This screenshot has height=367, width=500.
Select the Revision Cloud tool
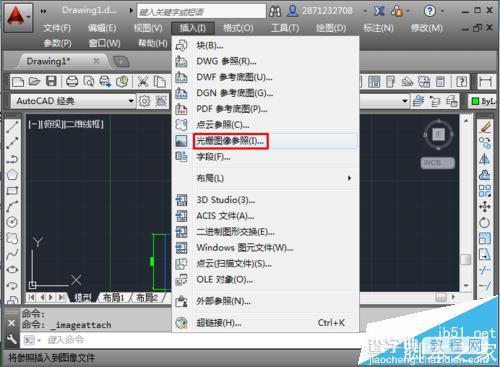12,238
